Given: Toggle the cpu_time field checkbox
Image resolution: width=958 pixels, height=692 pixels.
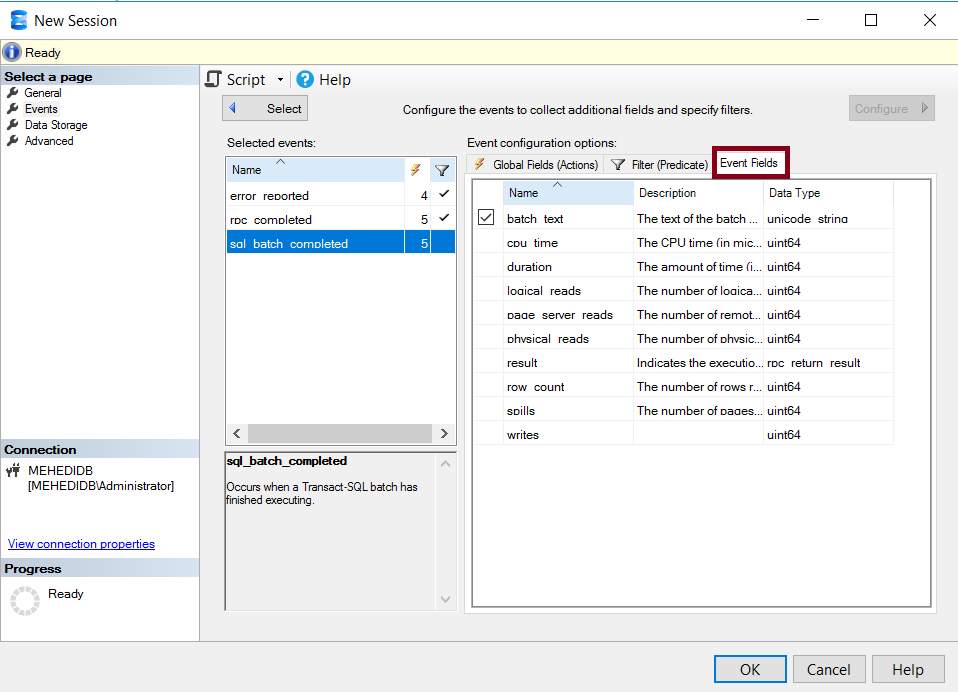Looking at the screenshot, I should point(486,242).
